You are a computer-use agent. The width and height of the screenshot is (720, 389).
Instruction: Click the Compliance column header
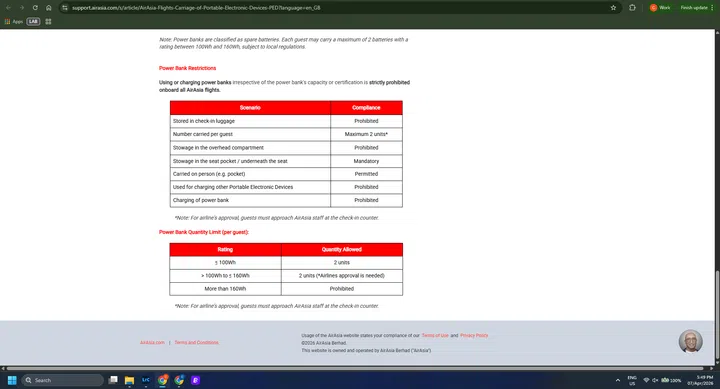click(366, 107)
